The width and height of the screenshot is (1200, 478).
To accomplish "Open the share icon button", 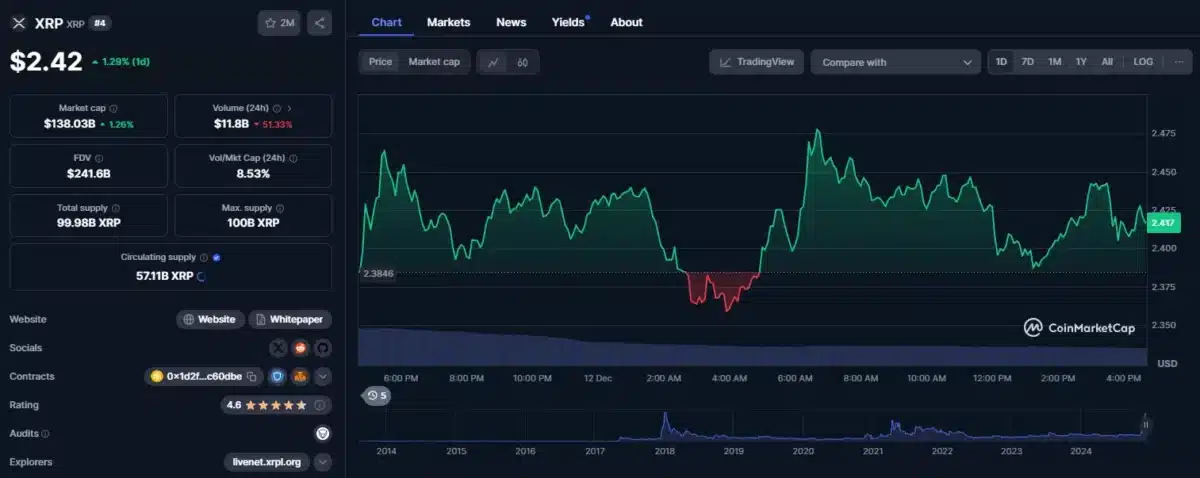I will 319,22.
